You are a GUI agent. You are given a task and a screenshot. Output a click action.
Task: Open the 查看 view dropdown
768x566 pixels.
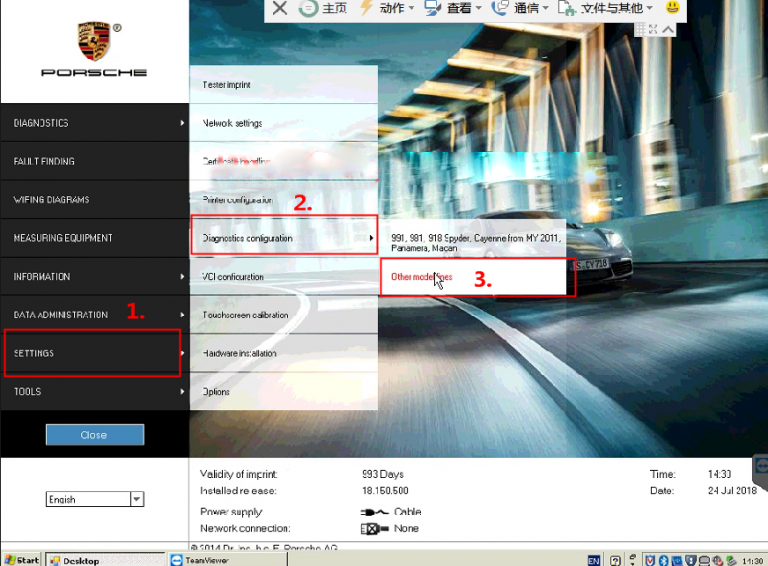[454, 8]
